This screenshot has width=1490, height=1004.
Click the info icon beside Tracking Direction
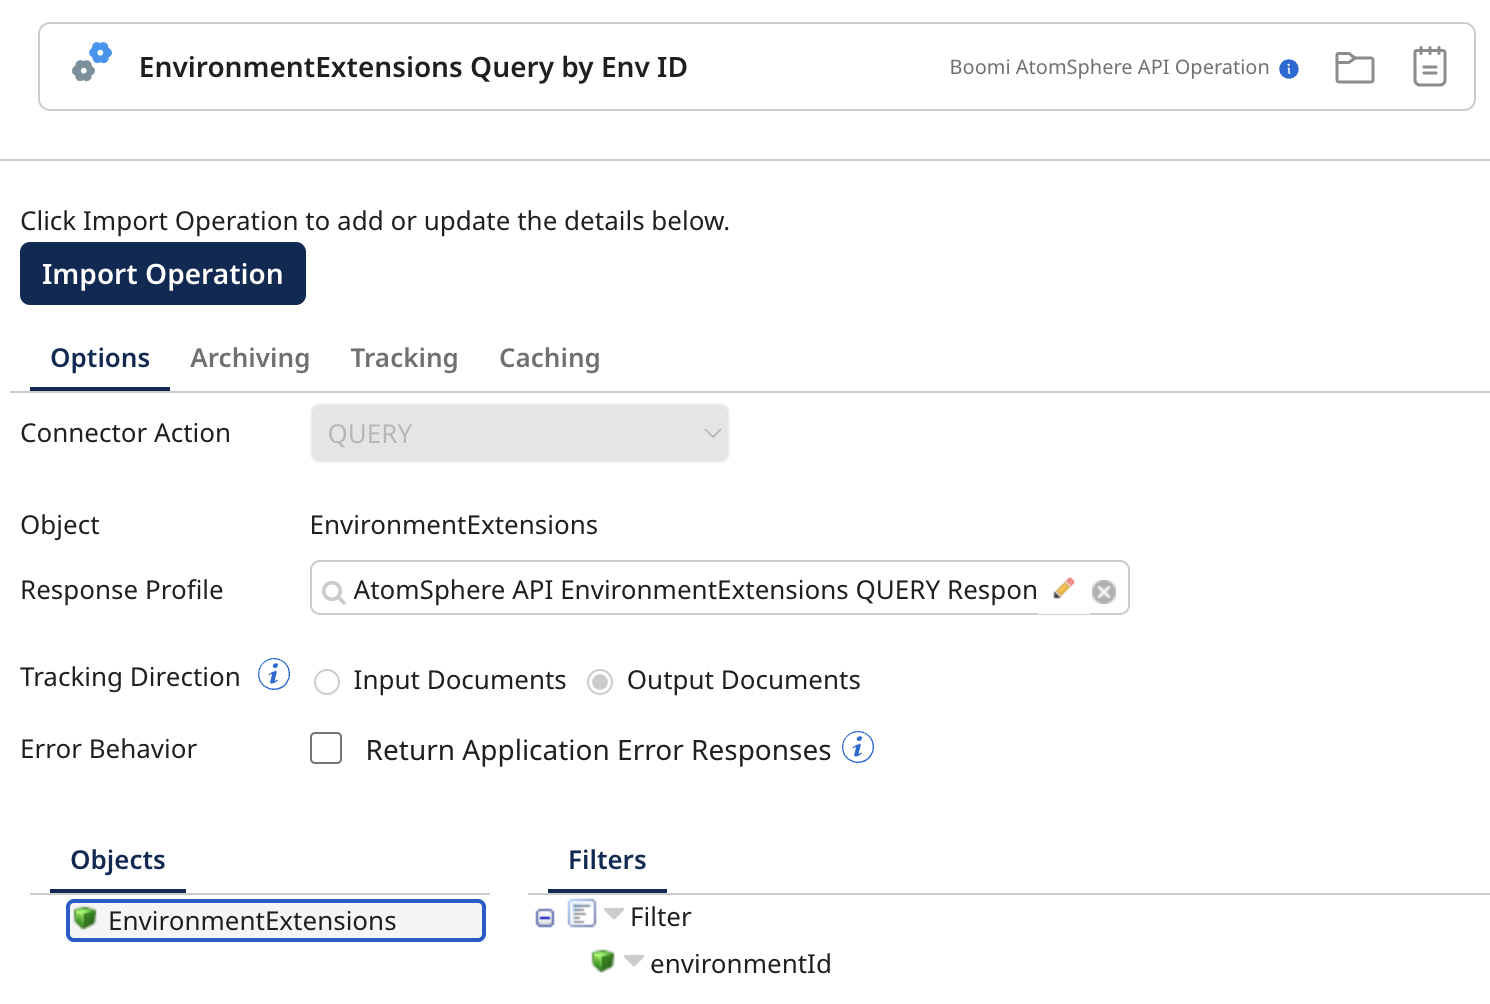[272, 674]
